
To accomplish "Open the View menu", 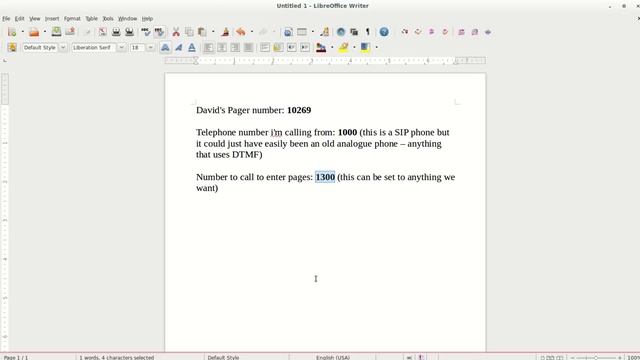I will (35, 19).
